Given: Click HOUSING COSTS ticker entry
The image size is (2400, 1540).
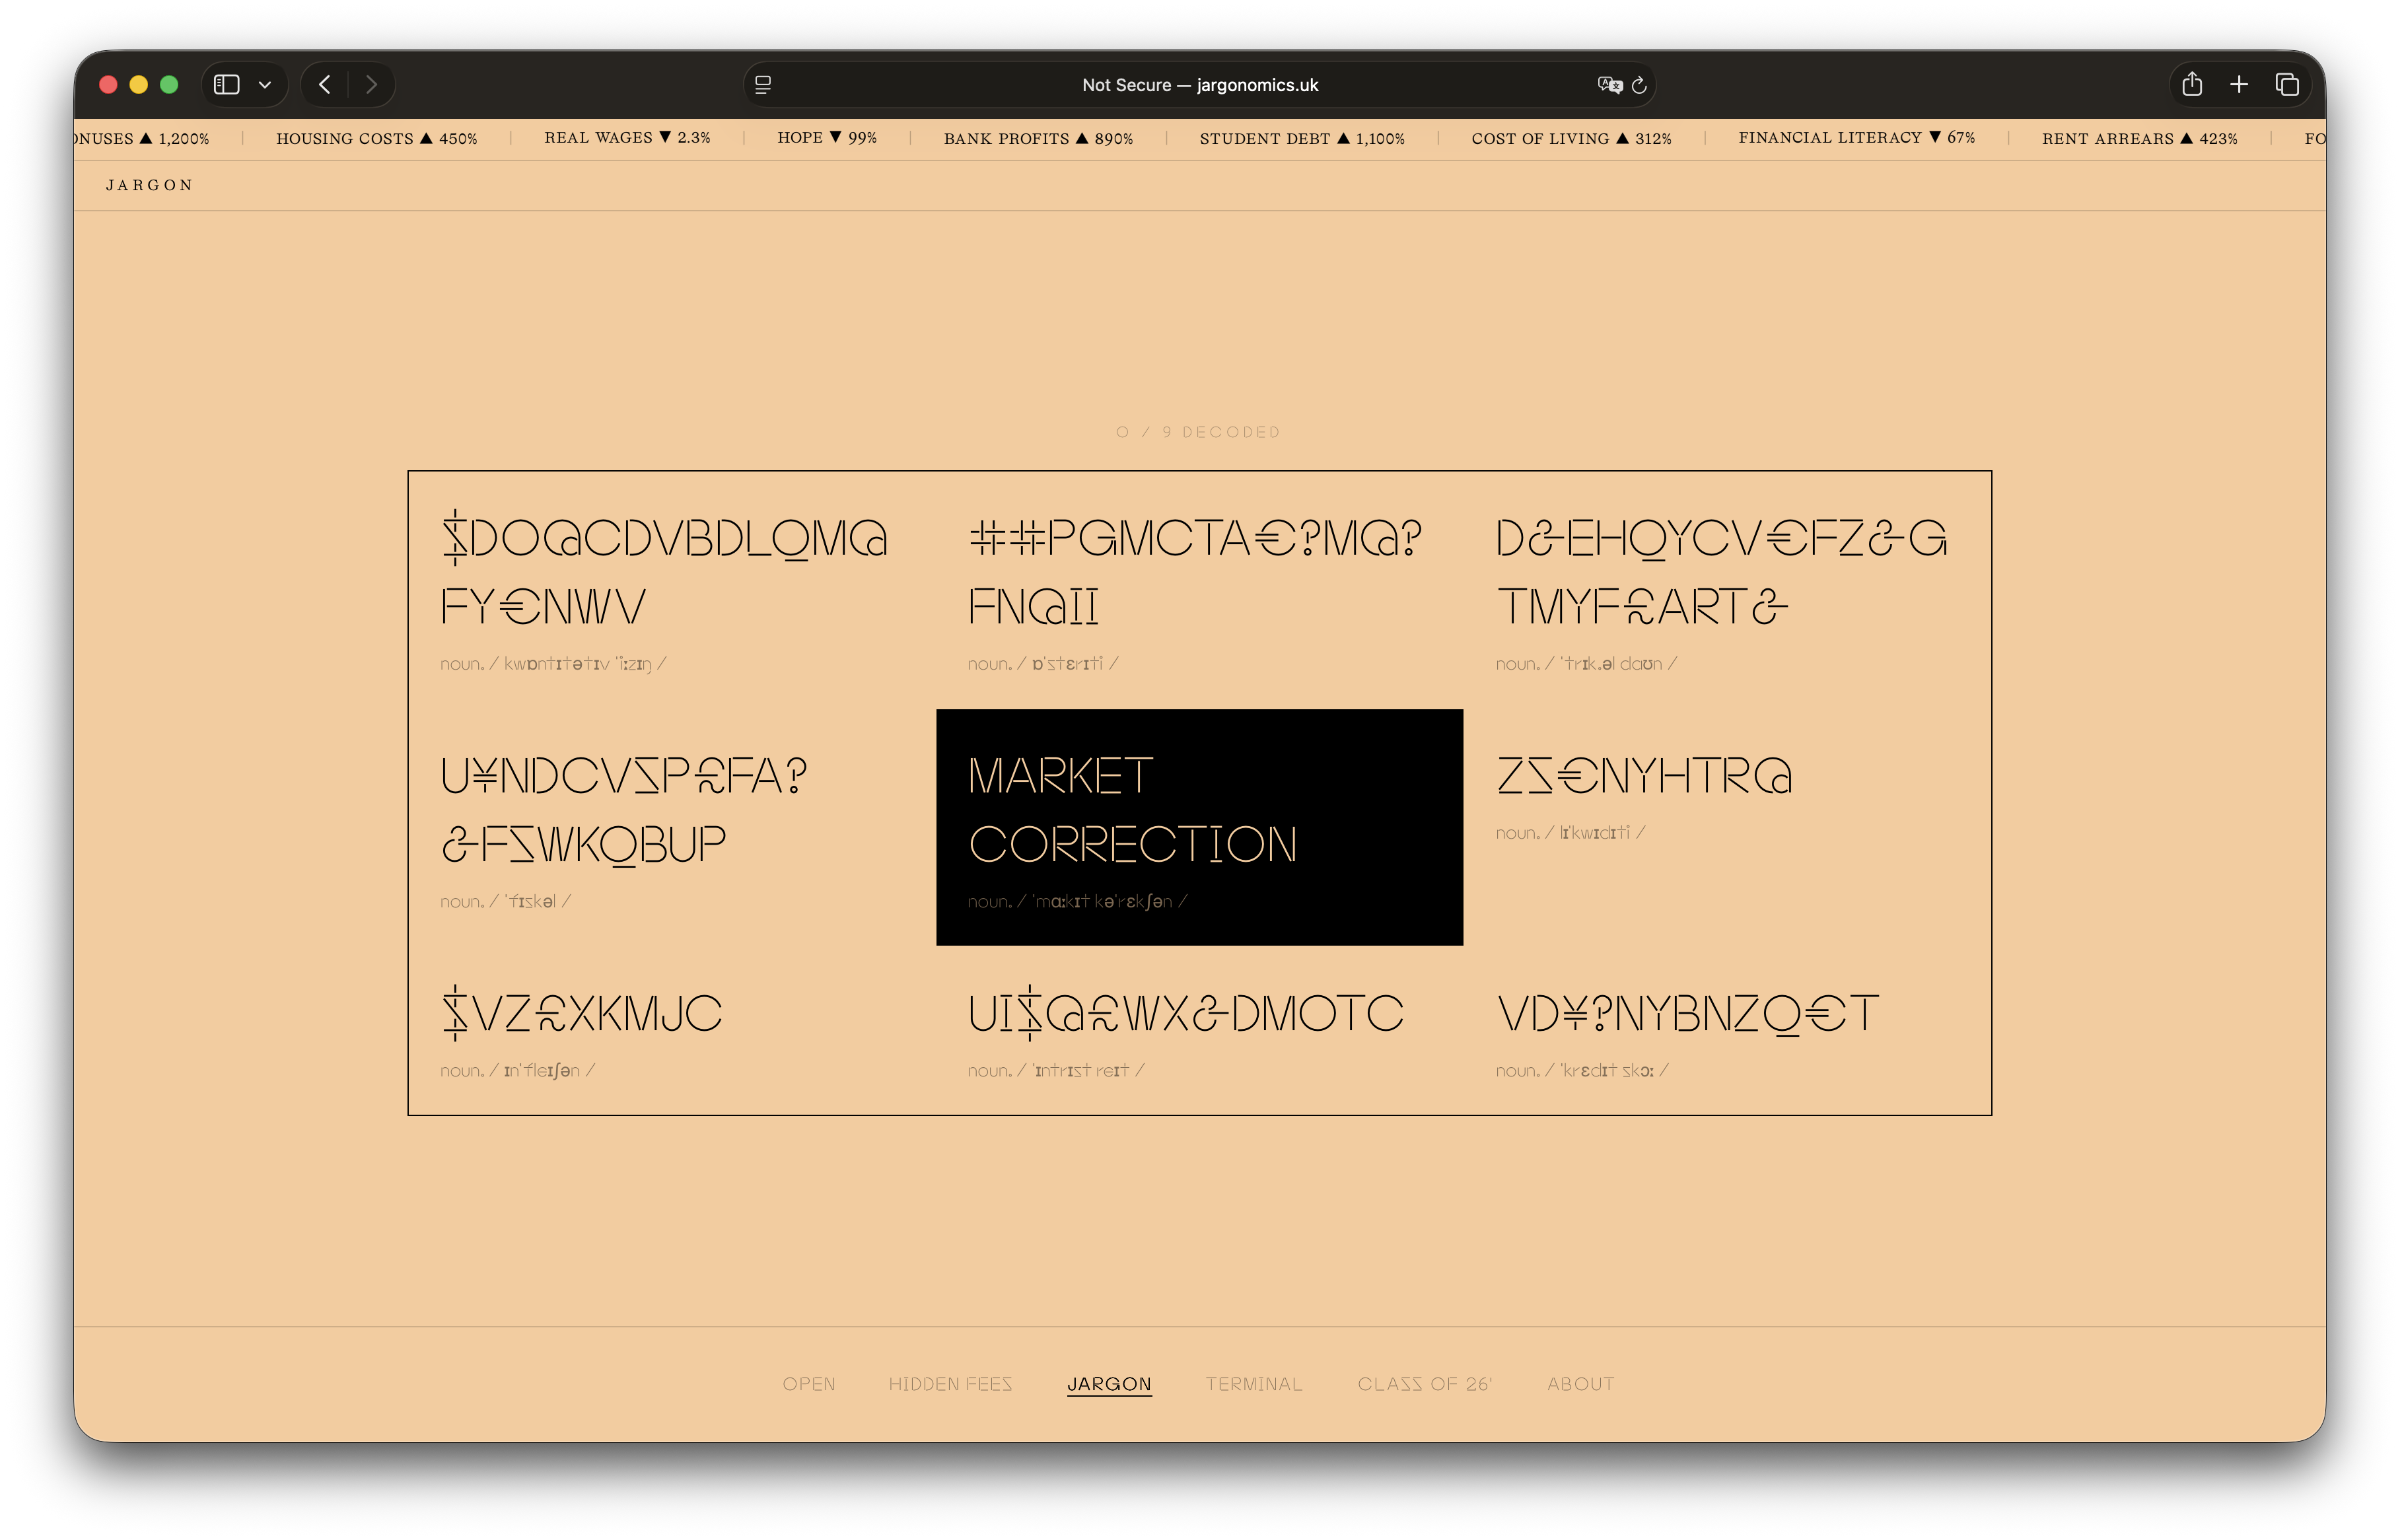Looking at the screenshot, I should (x=377, y=138).
